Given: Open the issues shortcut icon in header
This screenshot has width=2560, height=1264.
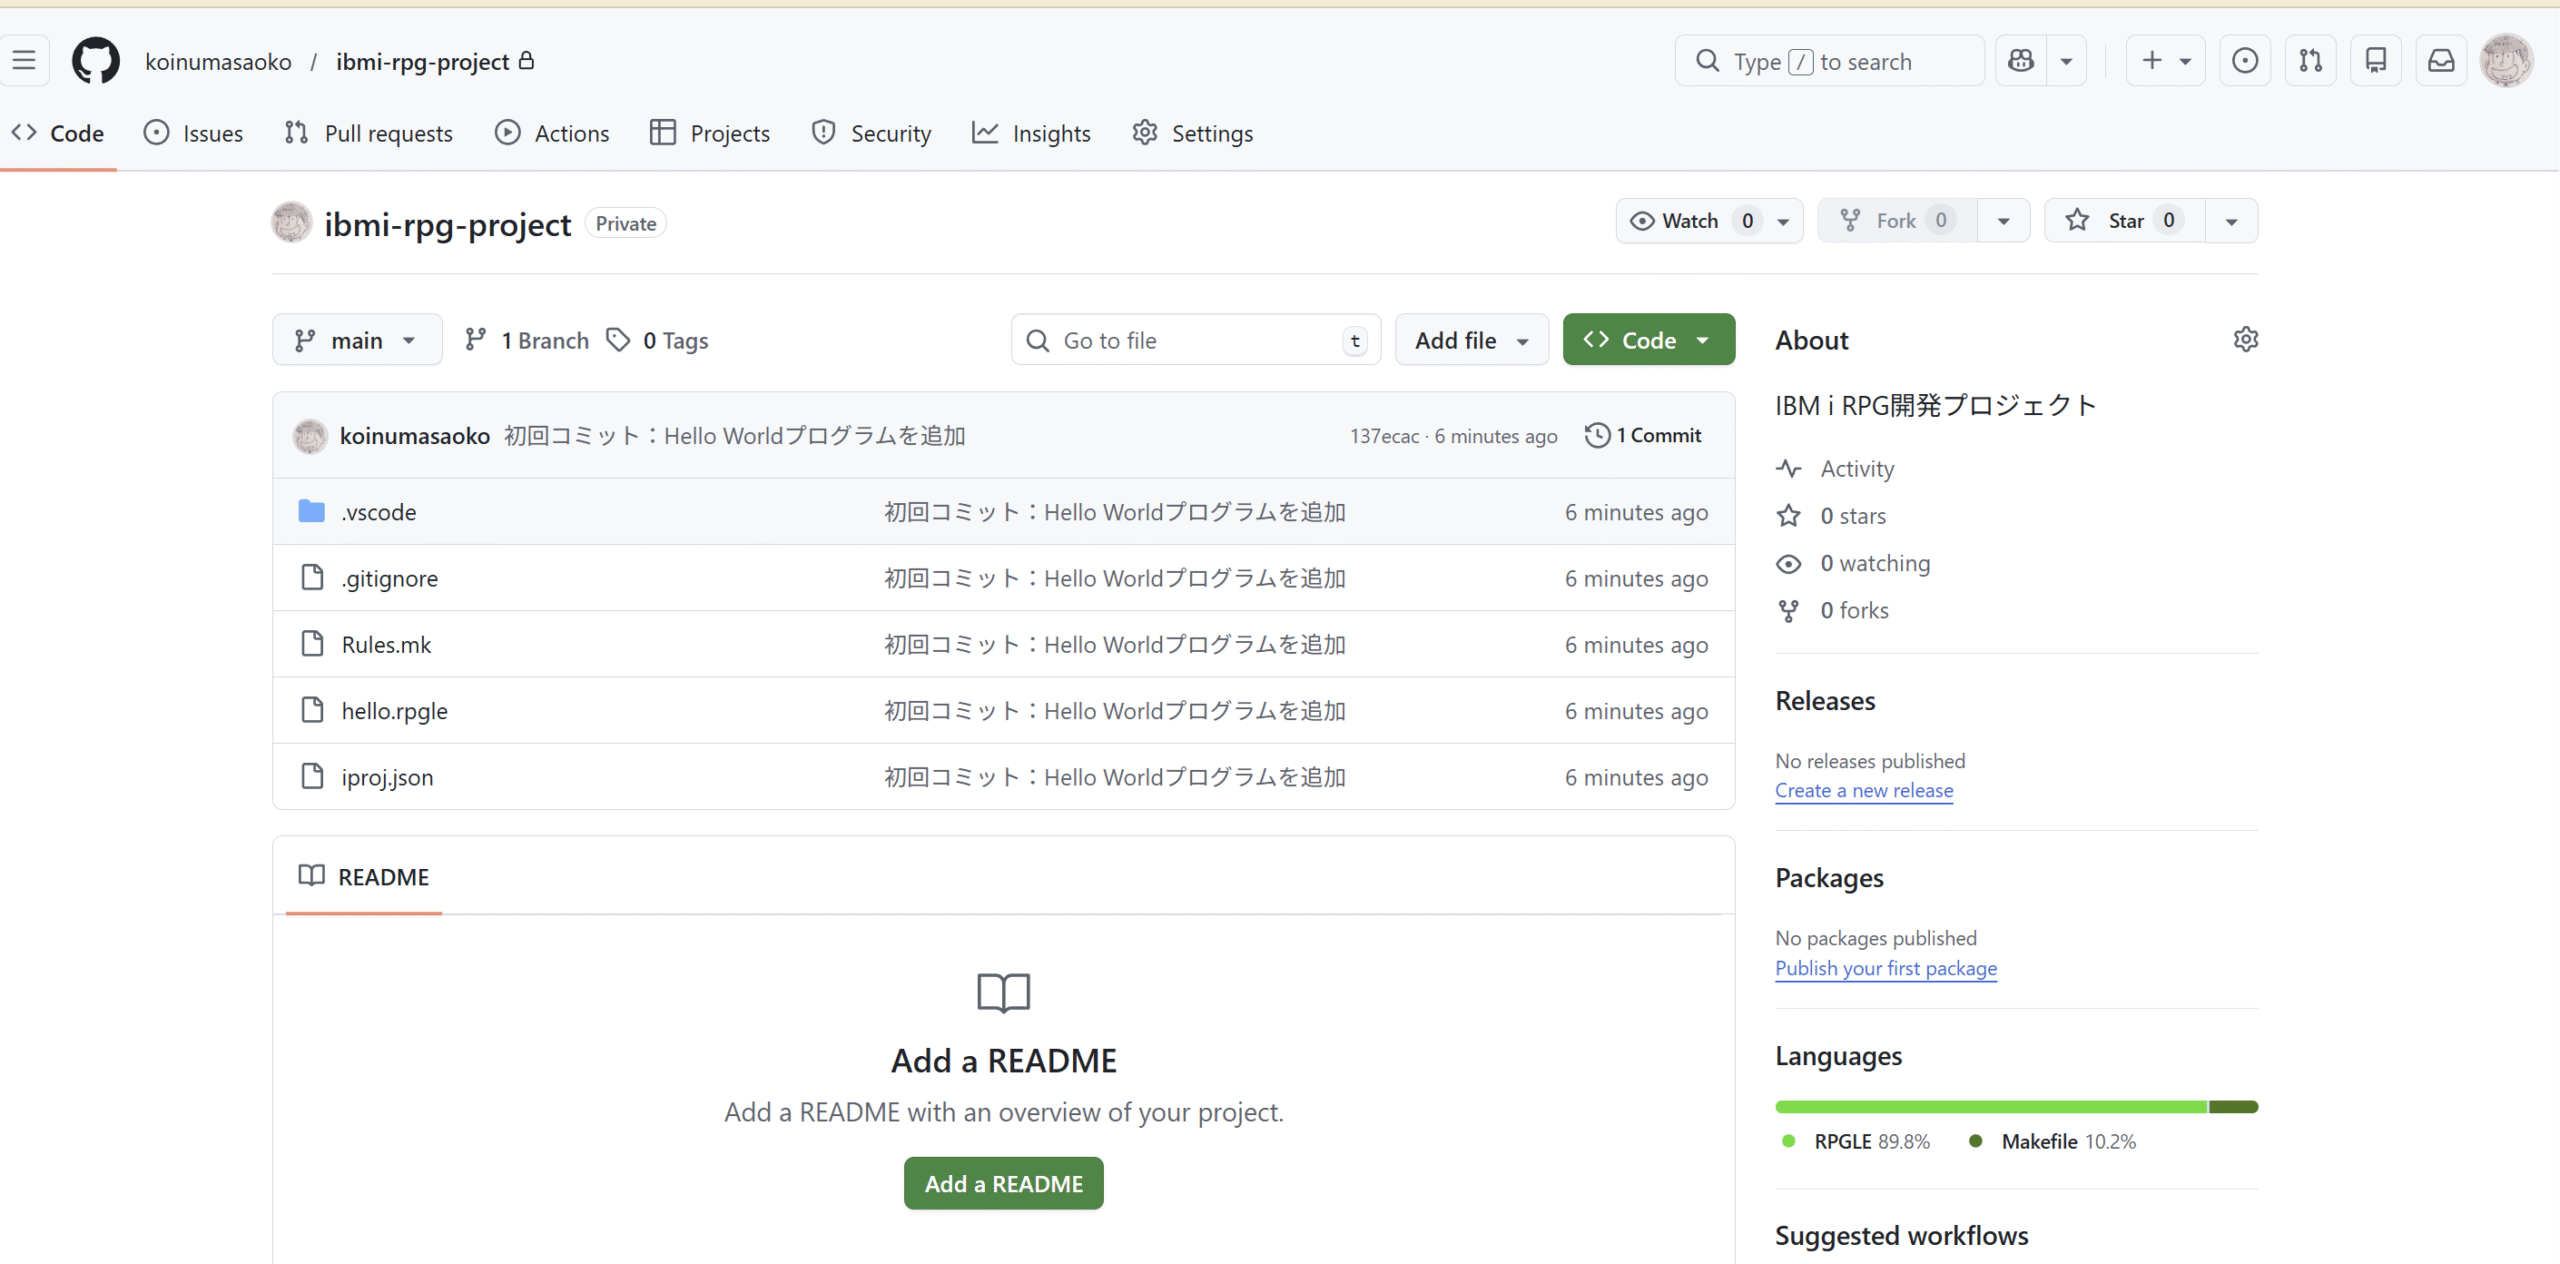Looking at the screenshot, I should click(x=2245, y=61).
